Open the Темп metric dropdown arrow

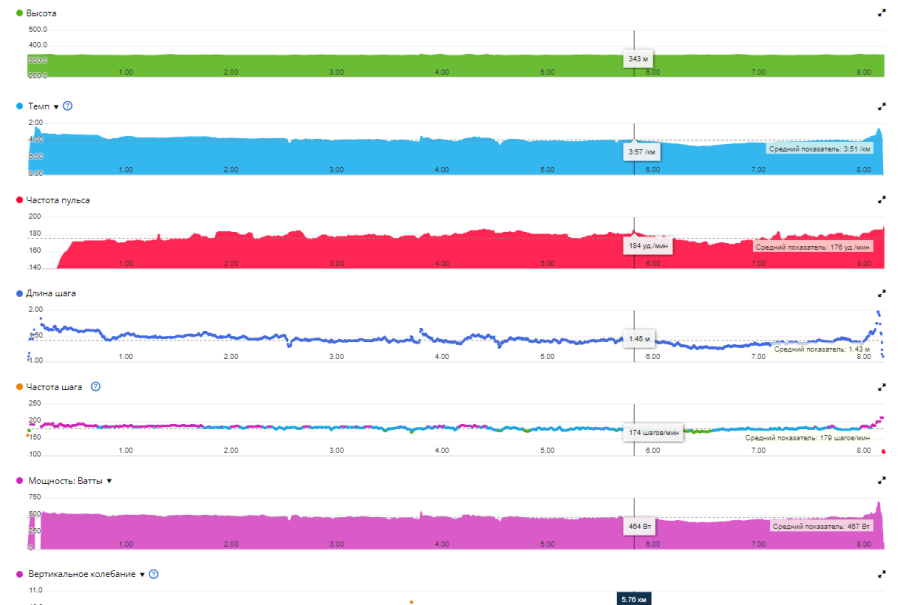pos(56,106)
